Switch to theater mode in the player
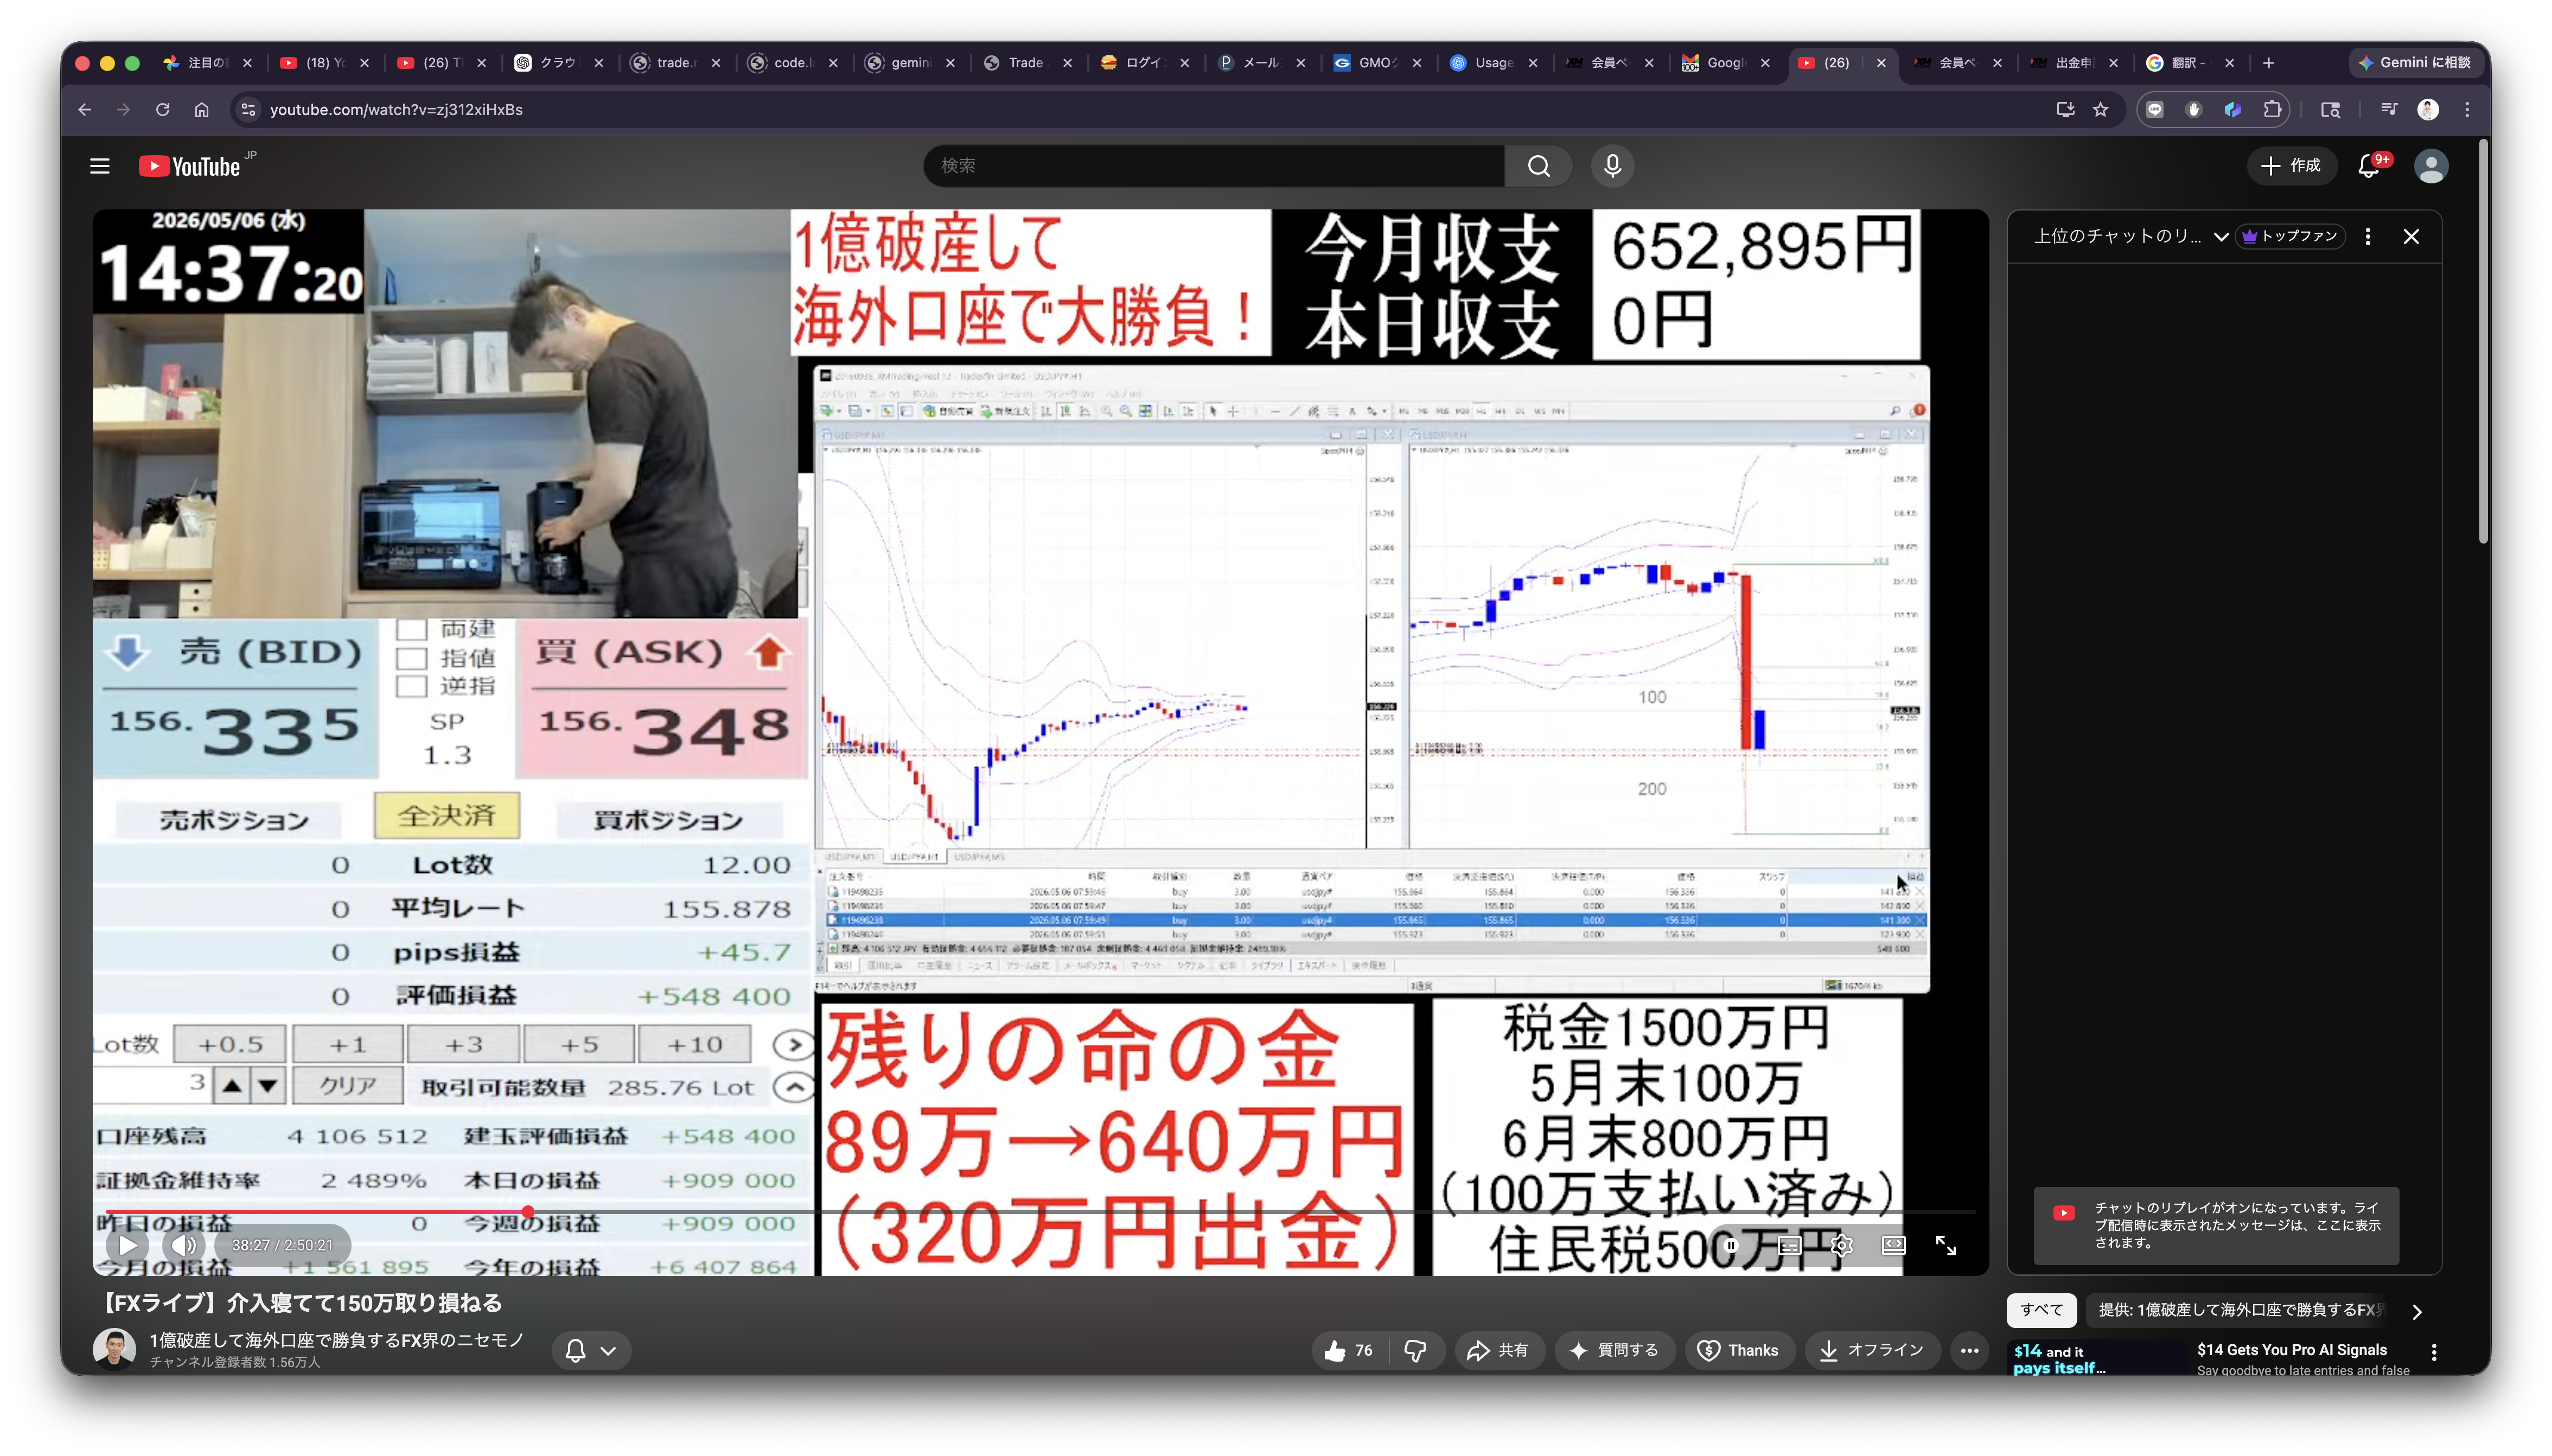 [x=1893, y=1245]
